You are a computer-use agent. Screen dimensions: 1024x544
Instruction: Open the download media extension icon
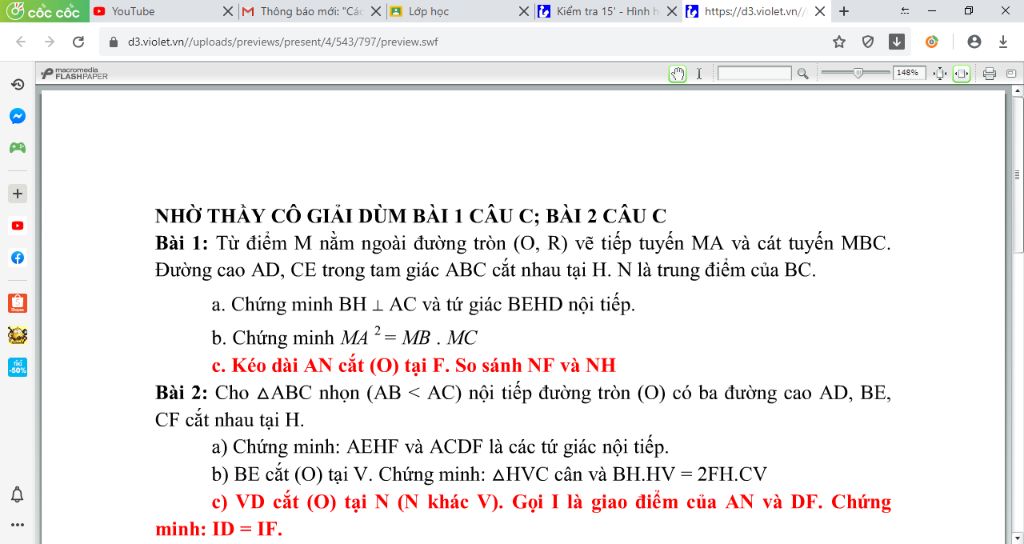[897, 42]
